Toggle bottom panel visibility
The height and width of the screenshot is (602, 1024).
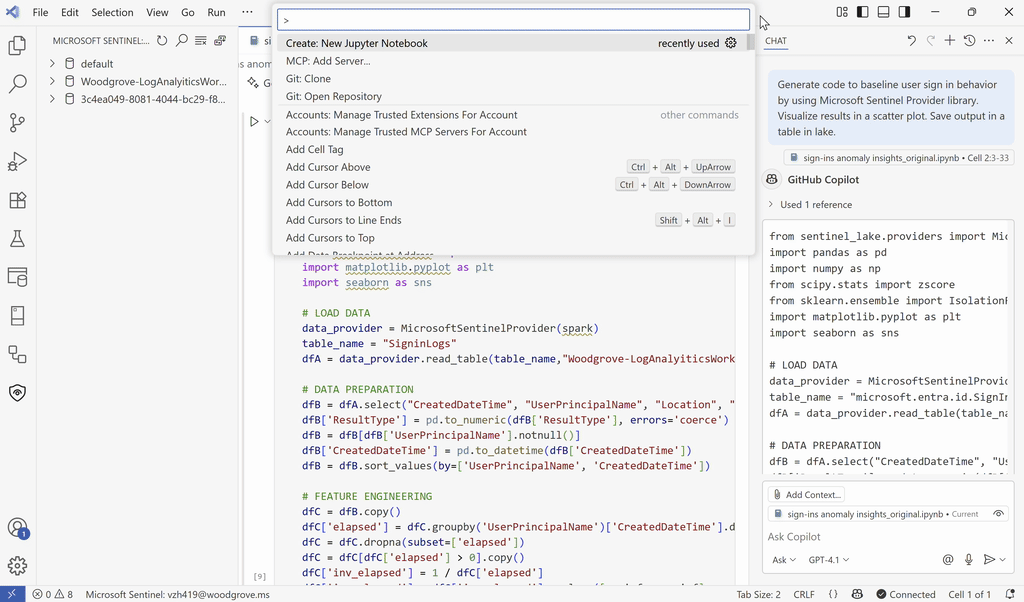[x=884, y=12]
